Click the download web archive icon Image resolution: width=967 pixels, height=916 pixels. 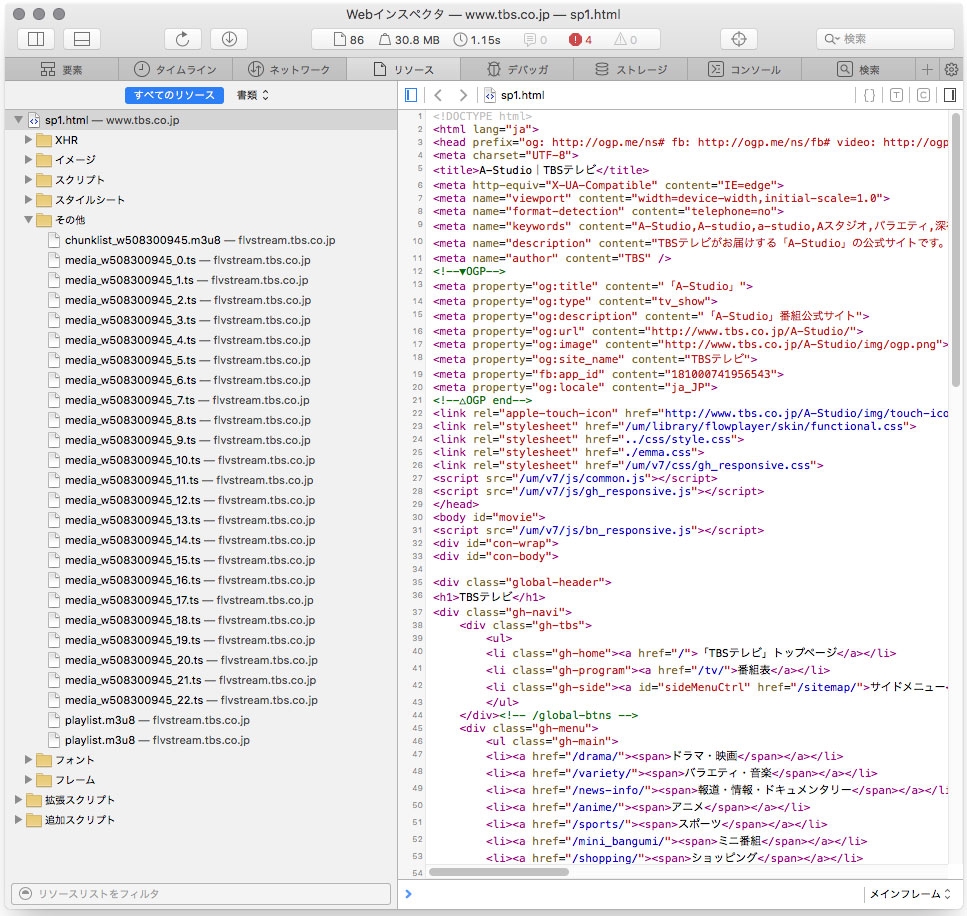[229, 39]
